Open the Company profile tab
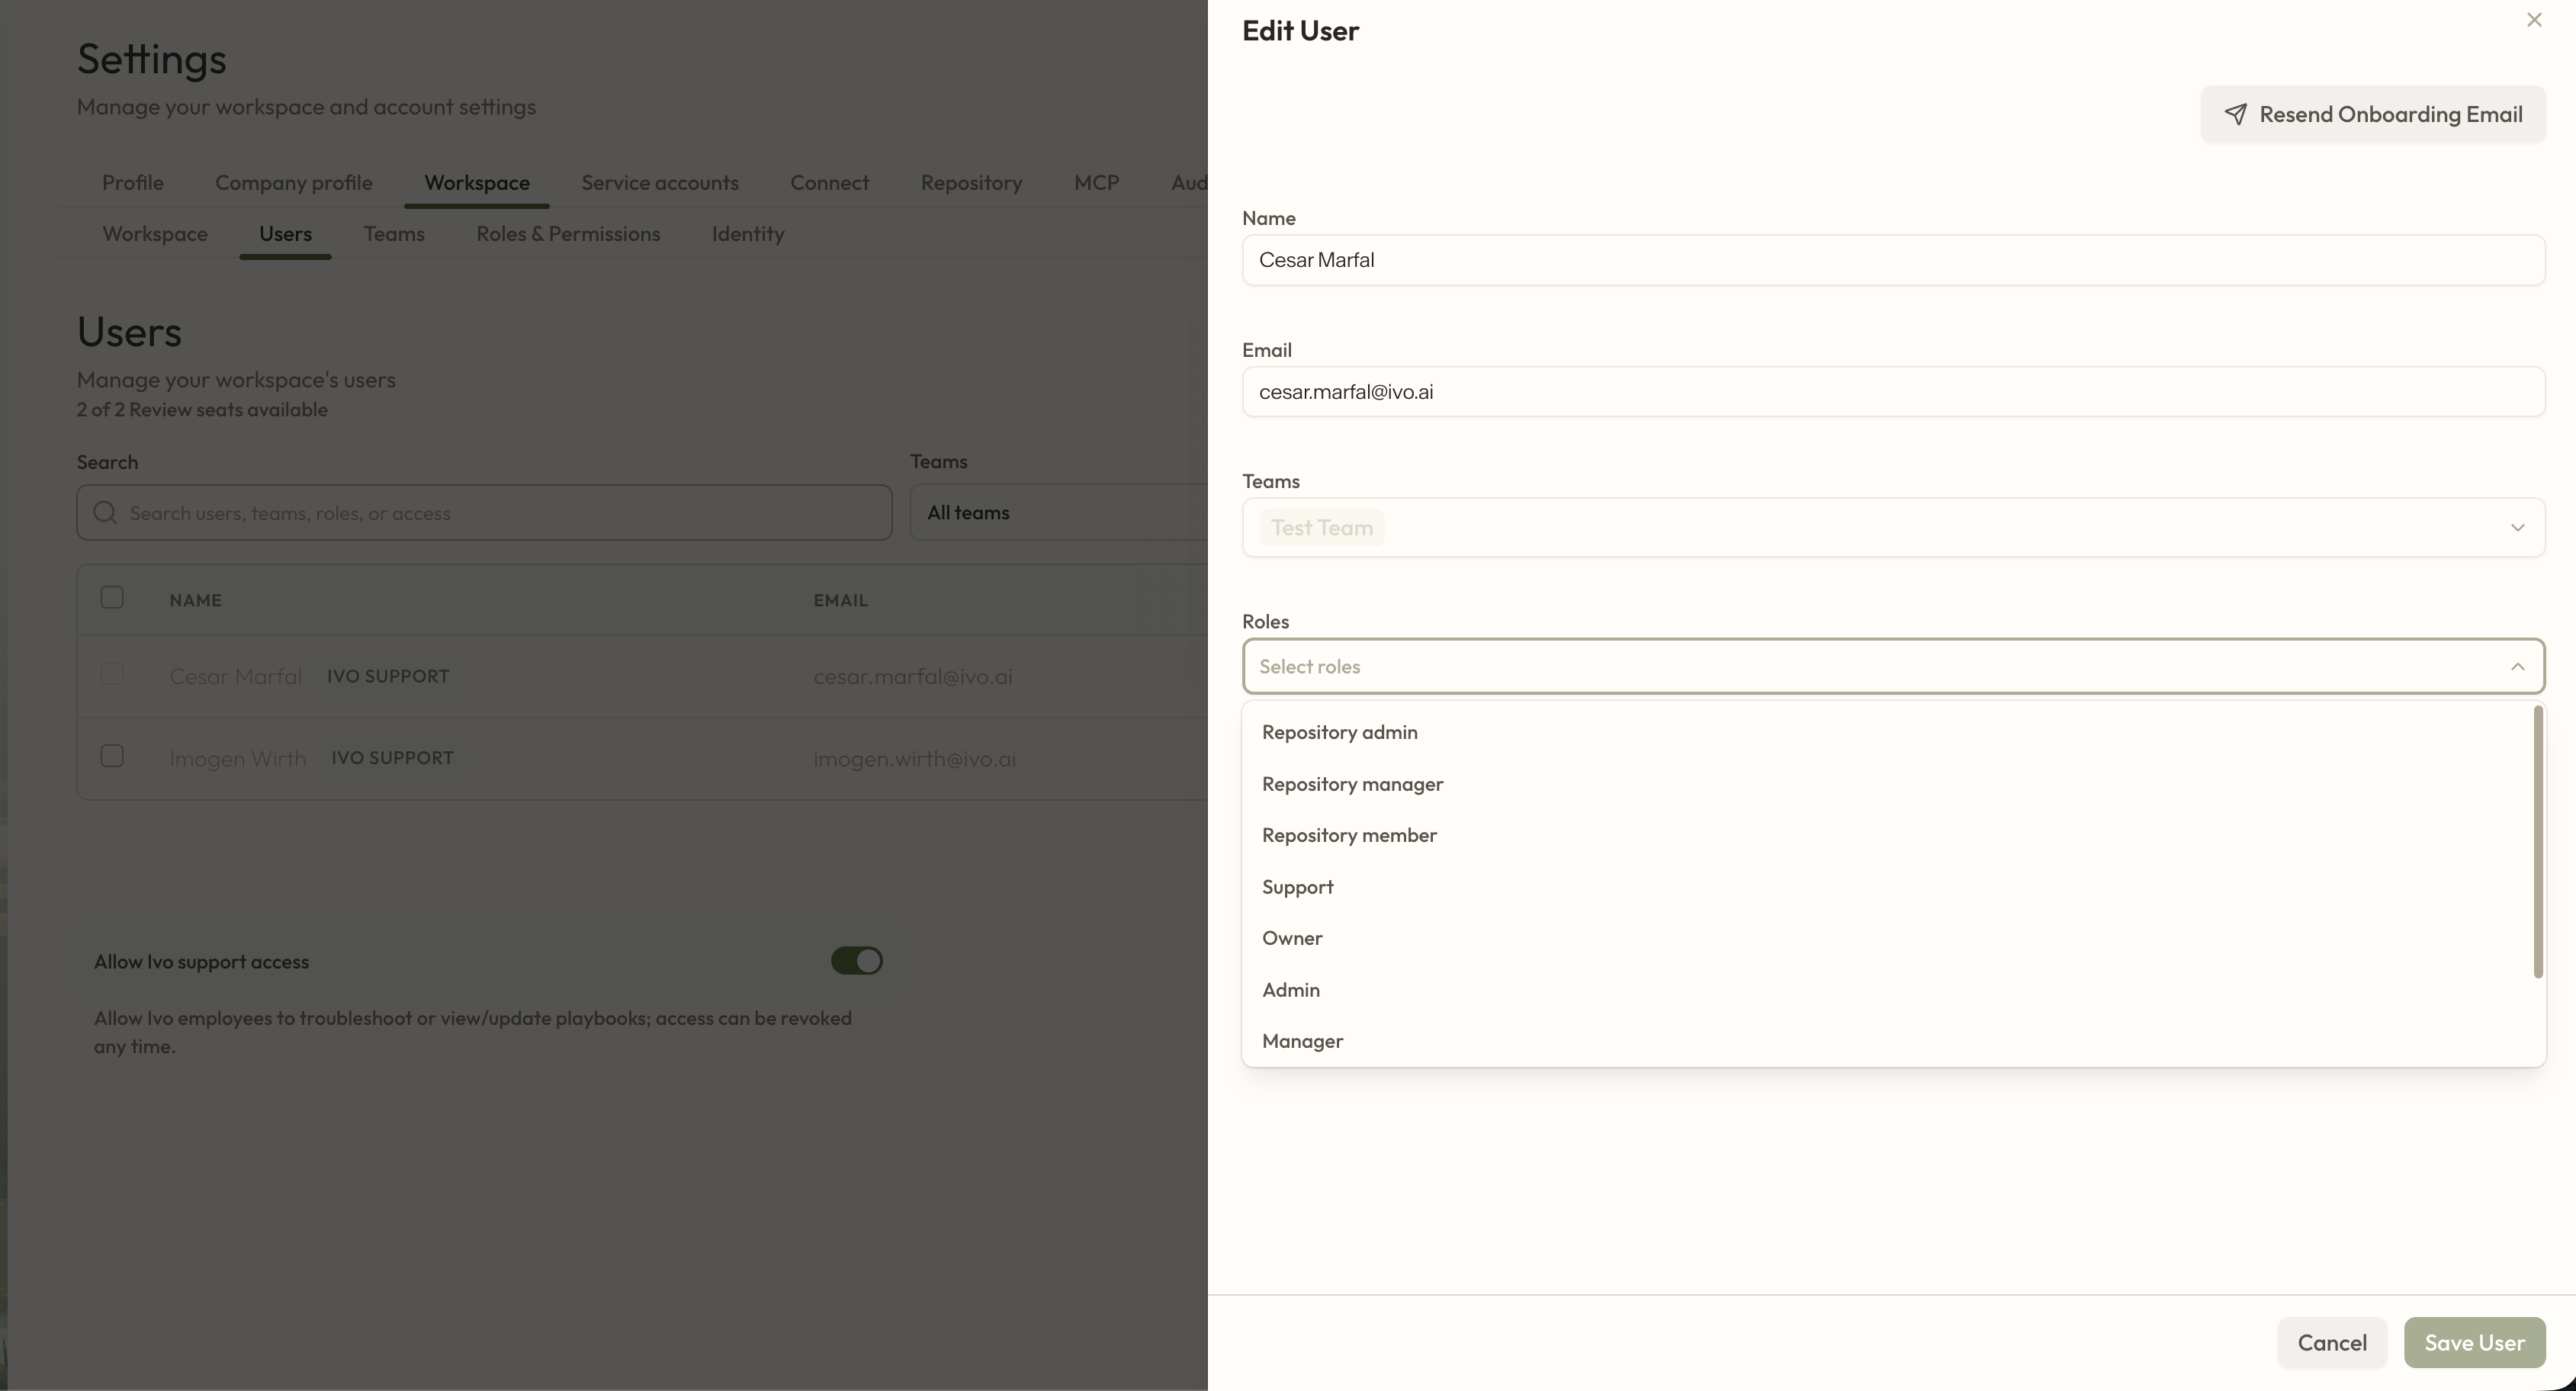The width and height of the screenshot is (2576, 1391). tap(294, 183)
